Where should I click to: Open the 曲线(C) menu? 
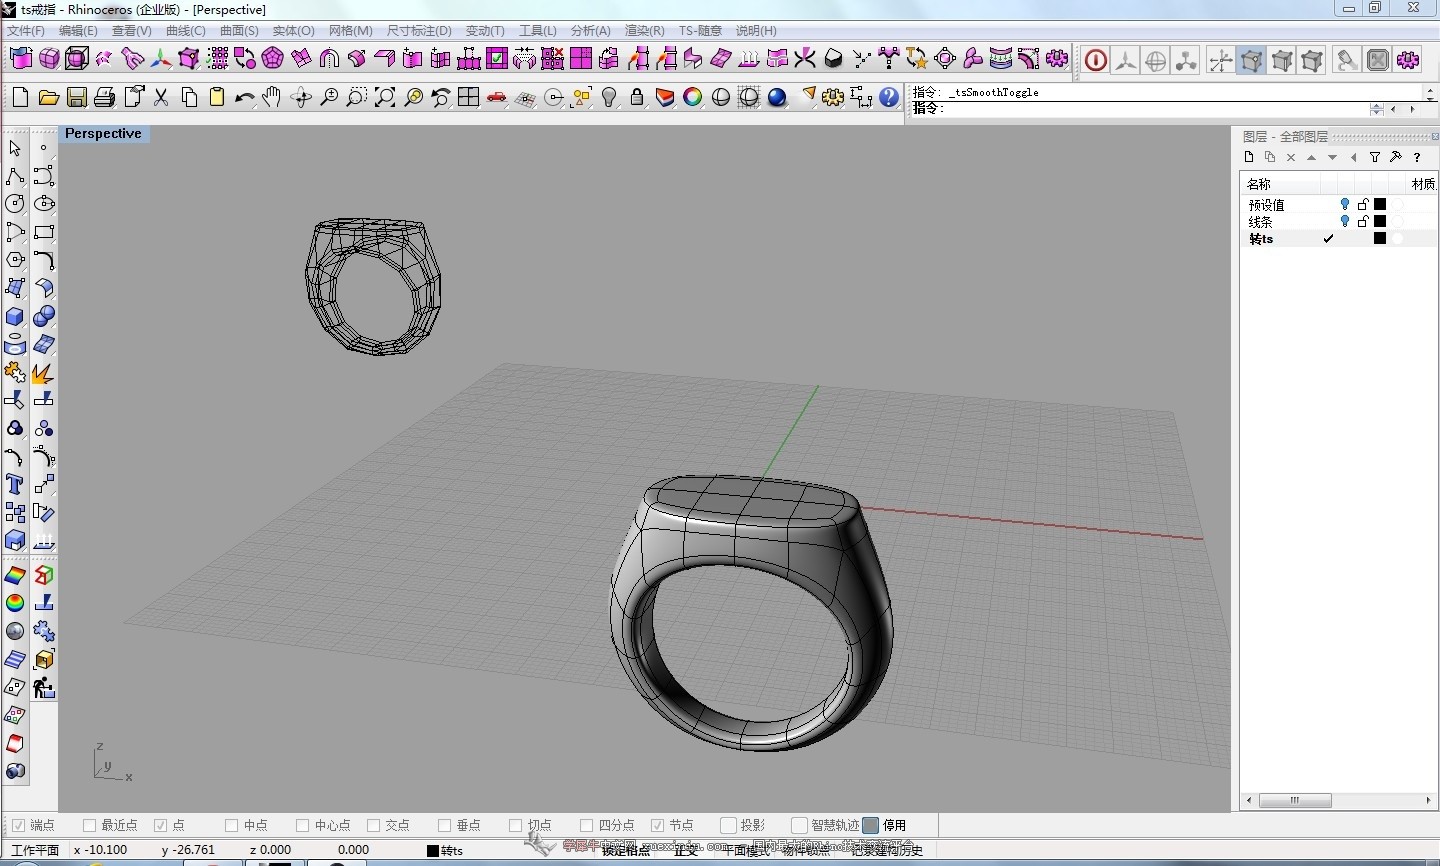click(186, 31)
